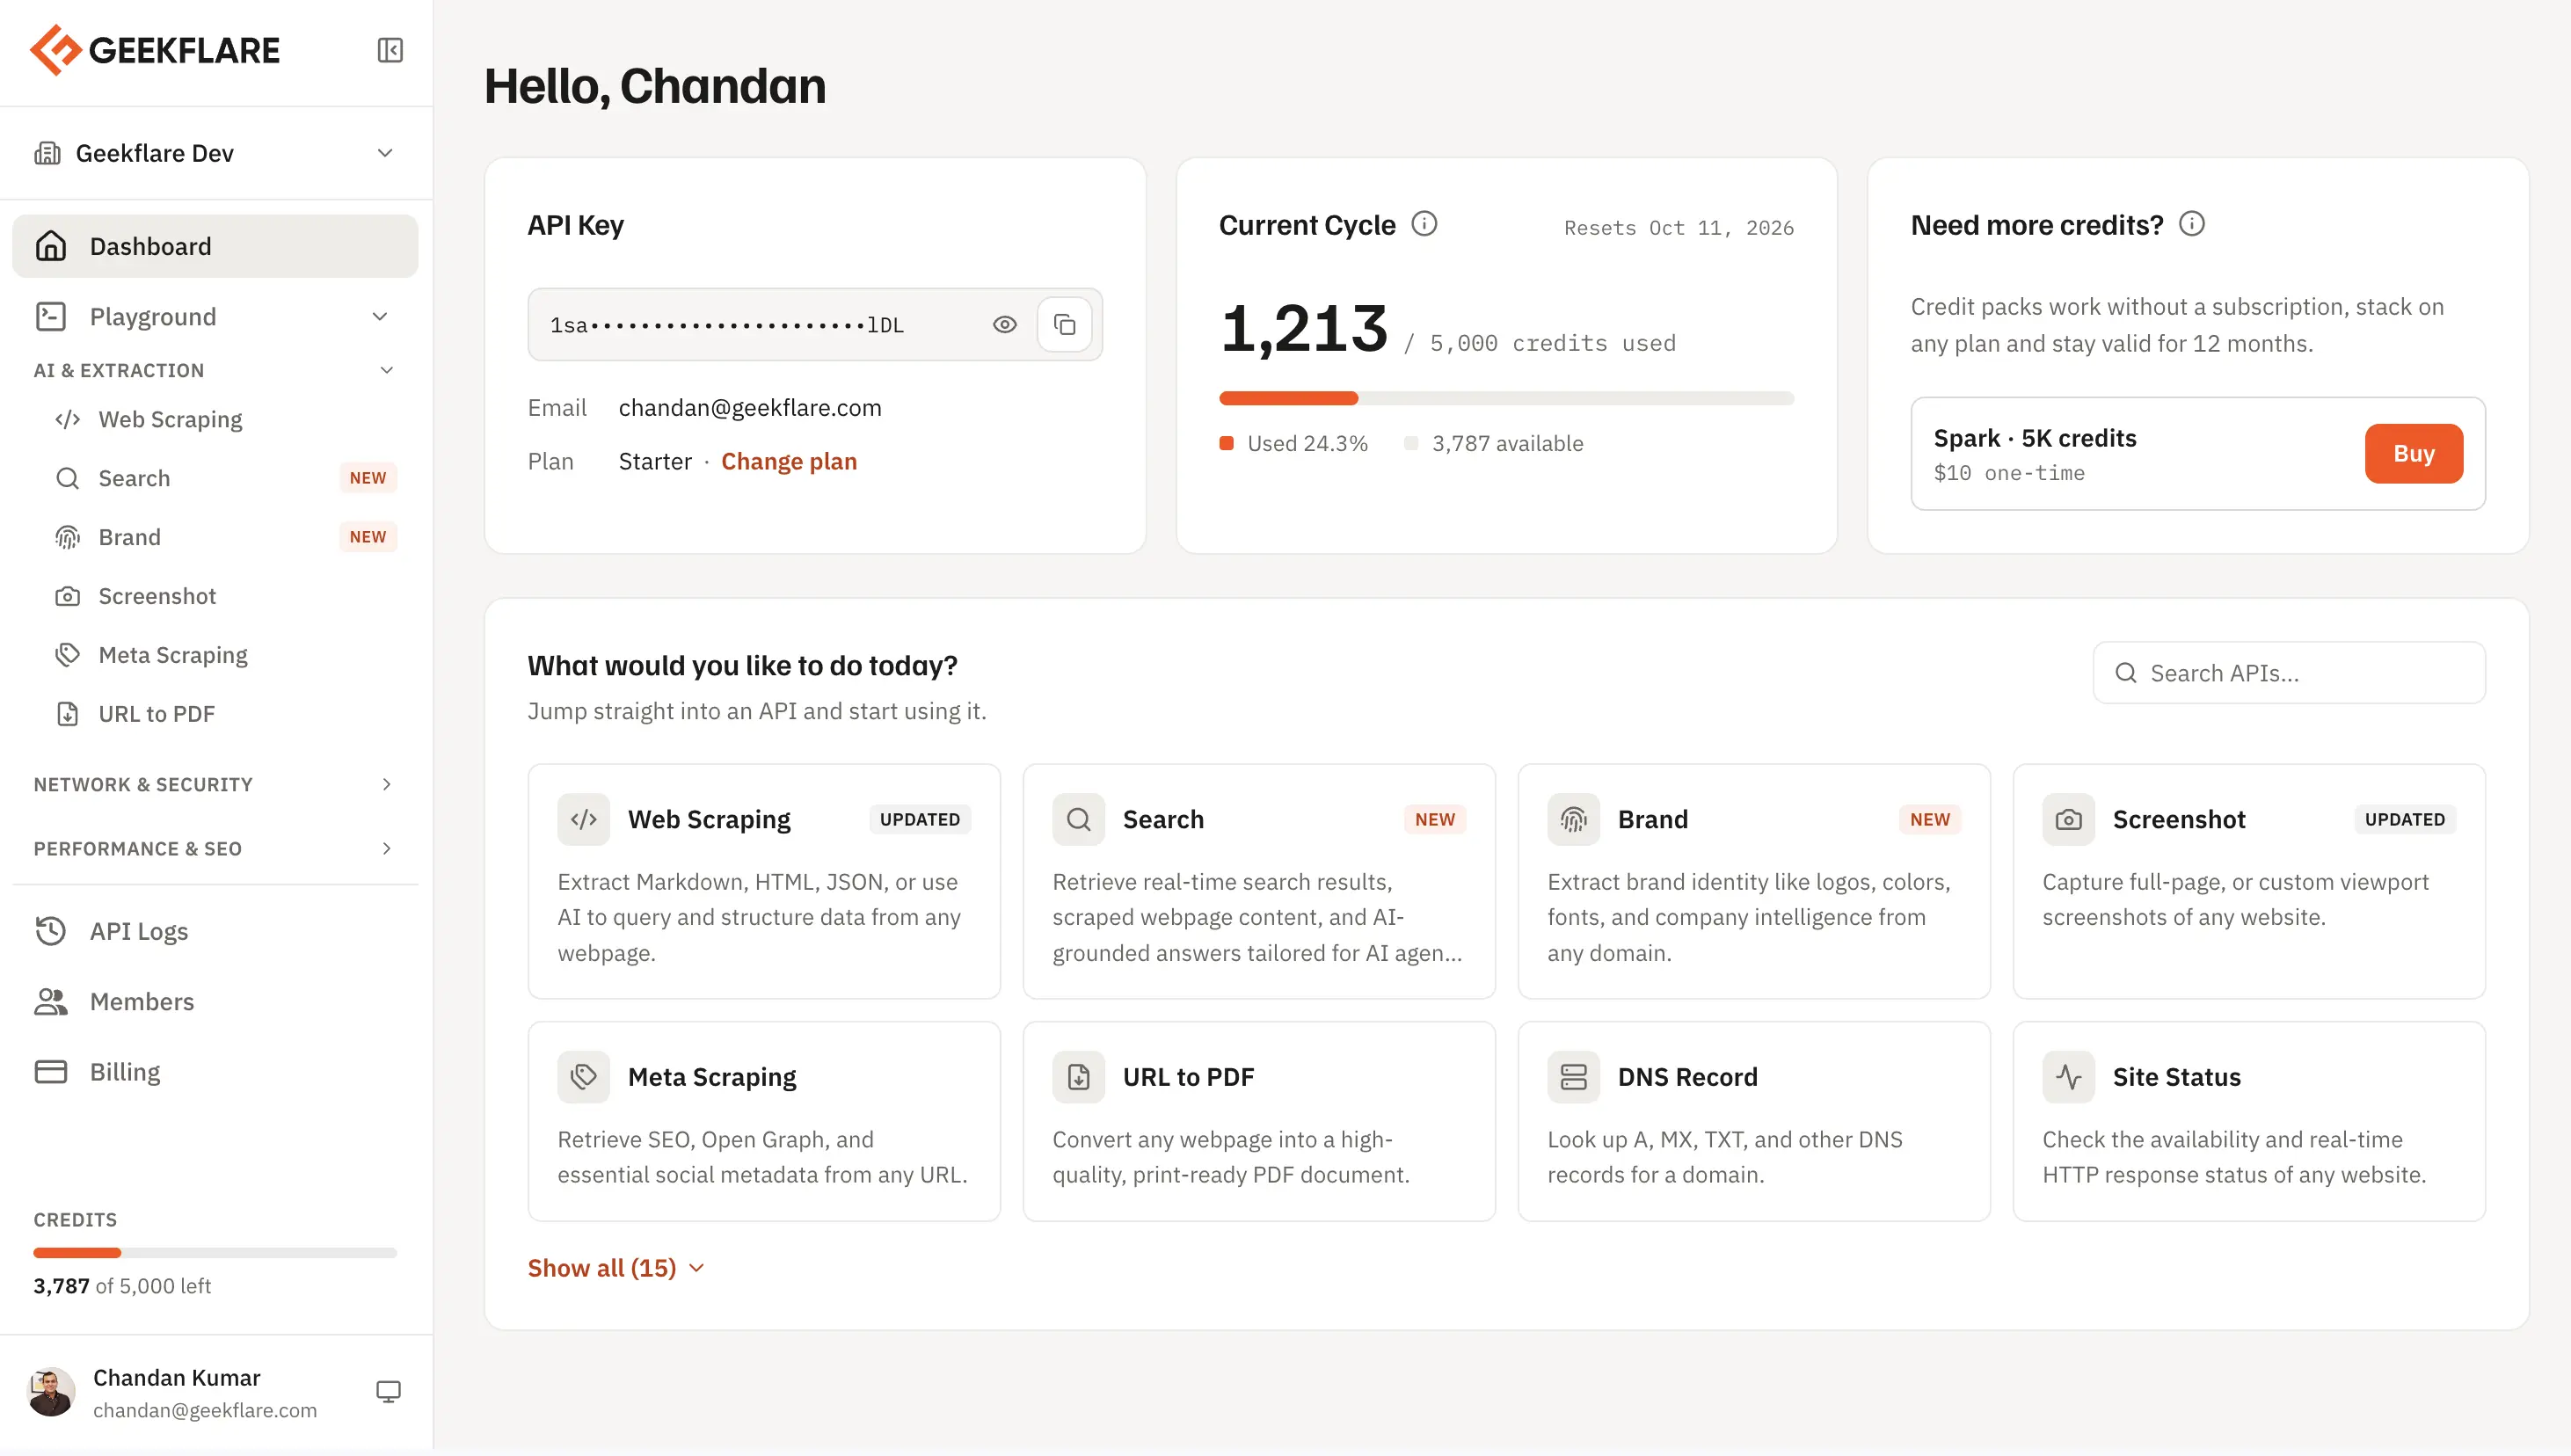Focus the Search APIs field
Screen dimensions: 2571x1456
point(2289,673)
